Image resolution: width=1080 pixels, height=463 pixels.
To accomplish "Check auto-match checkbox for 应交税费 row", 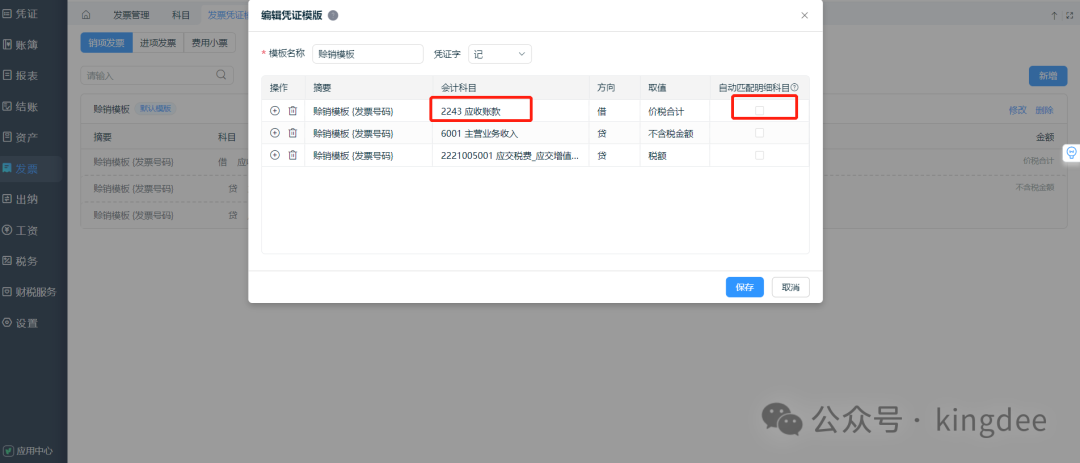I will point(759,155).
